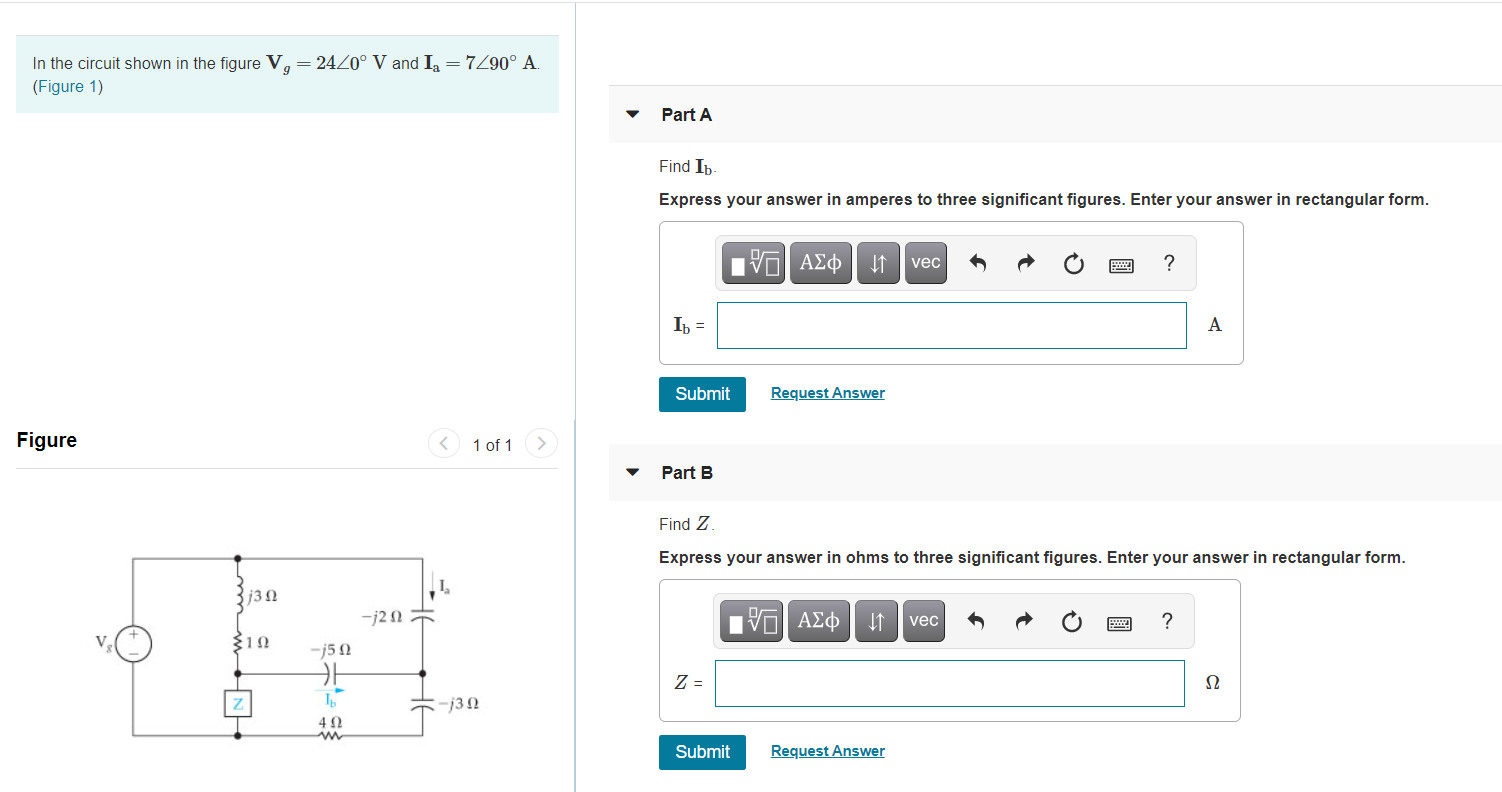This screenshot has height=792, width=1502.
Task: Reset Part B answer with circular arrow
Action: pos(1071,622)
